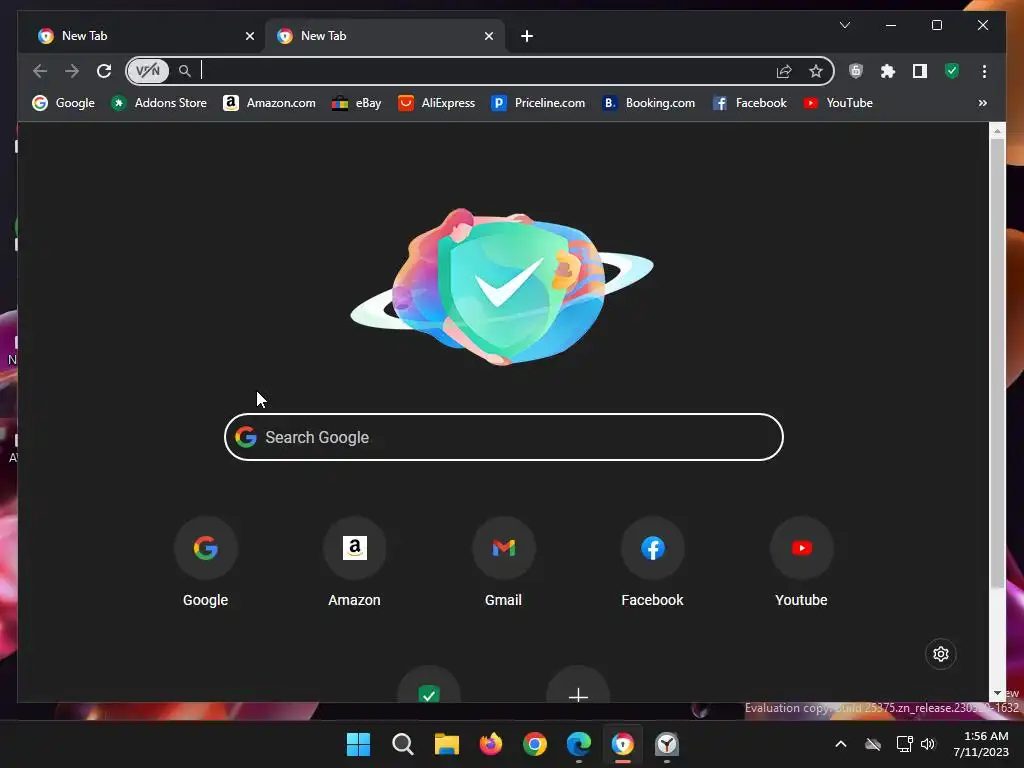Open the Addons Store bookmark

159,103
